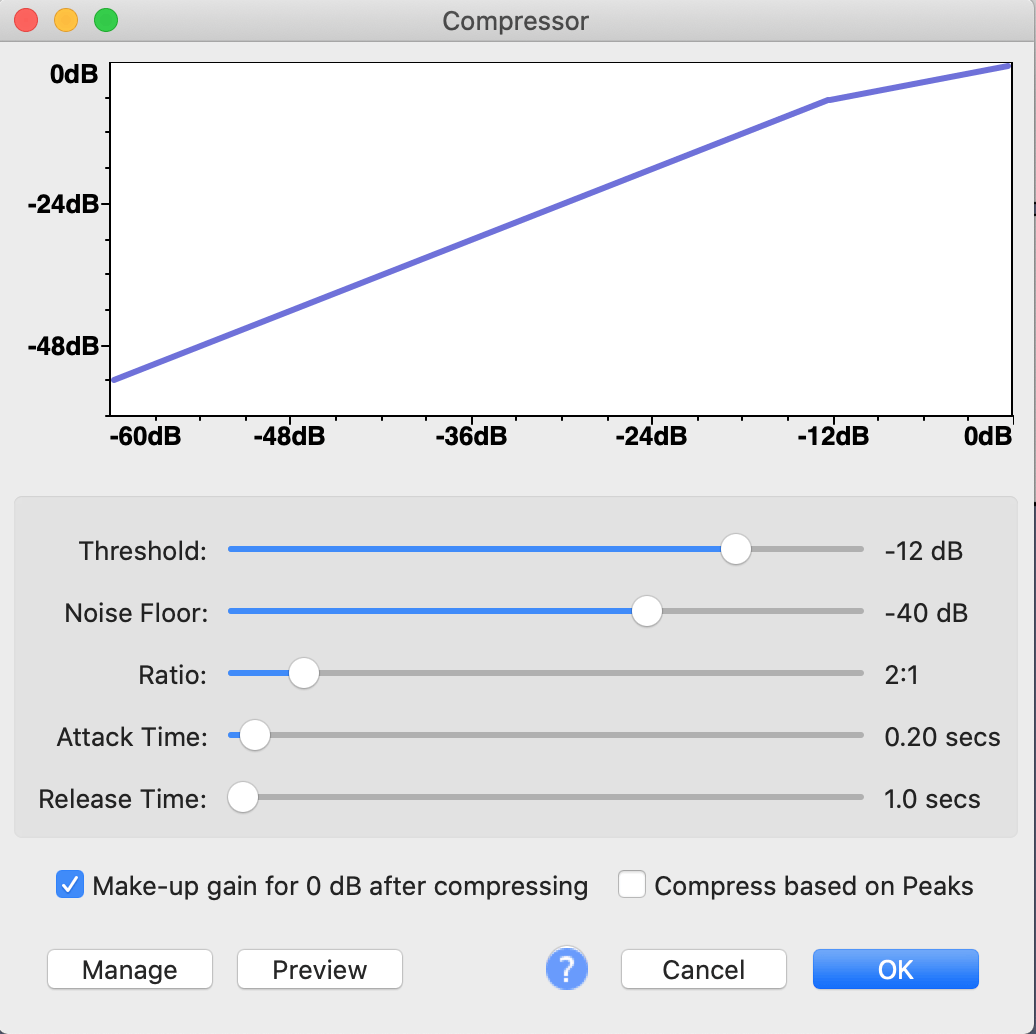Click the -36dB horizontal axis label
The height and width of the screenshot is (1034, 1036).
471,436
